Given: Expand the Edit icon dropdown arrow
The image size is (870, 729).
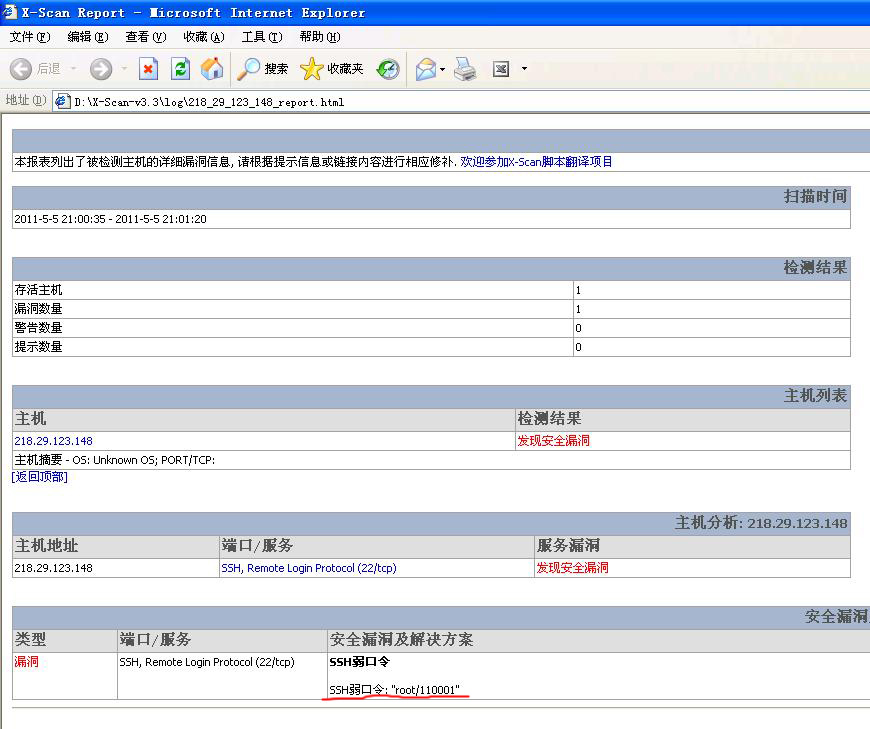Looking at the screenshot, I should tap(524, 69).
